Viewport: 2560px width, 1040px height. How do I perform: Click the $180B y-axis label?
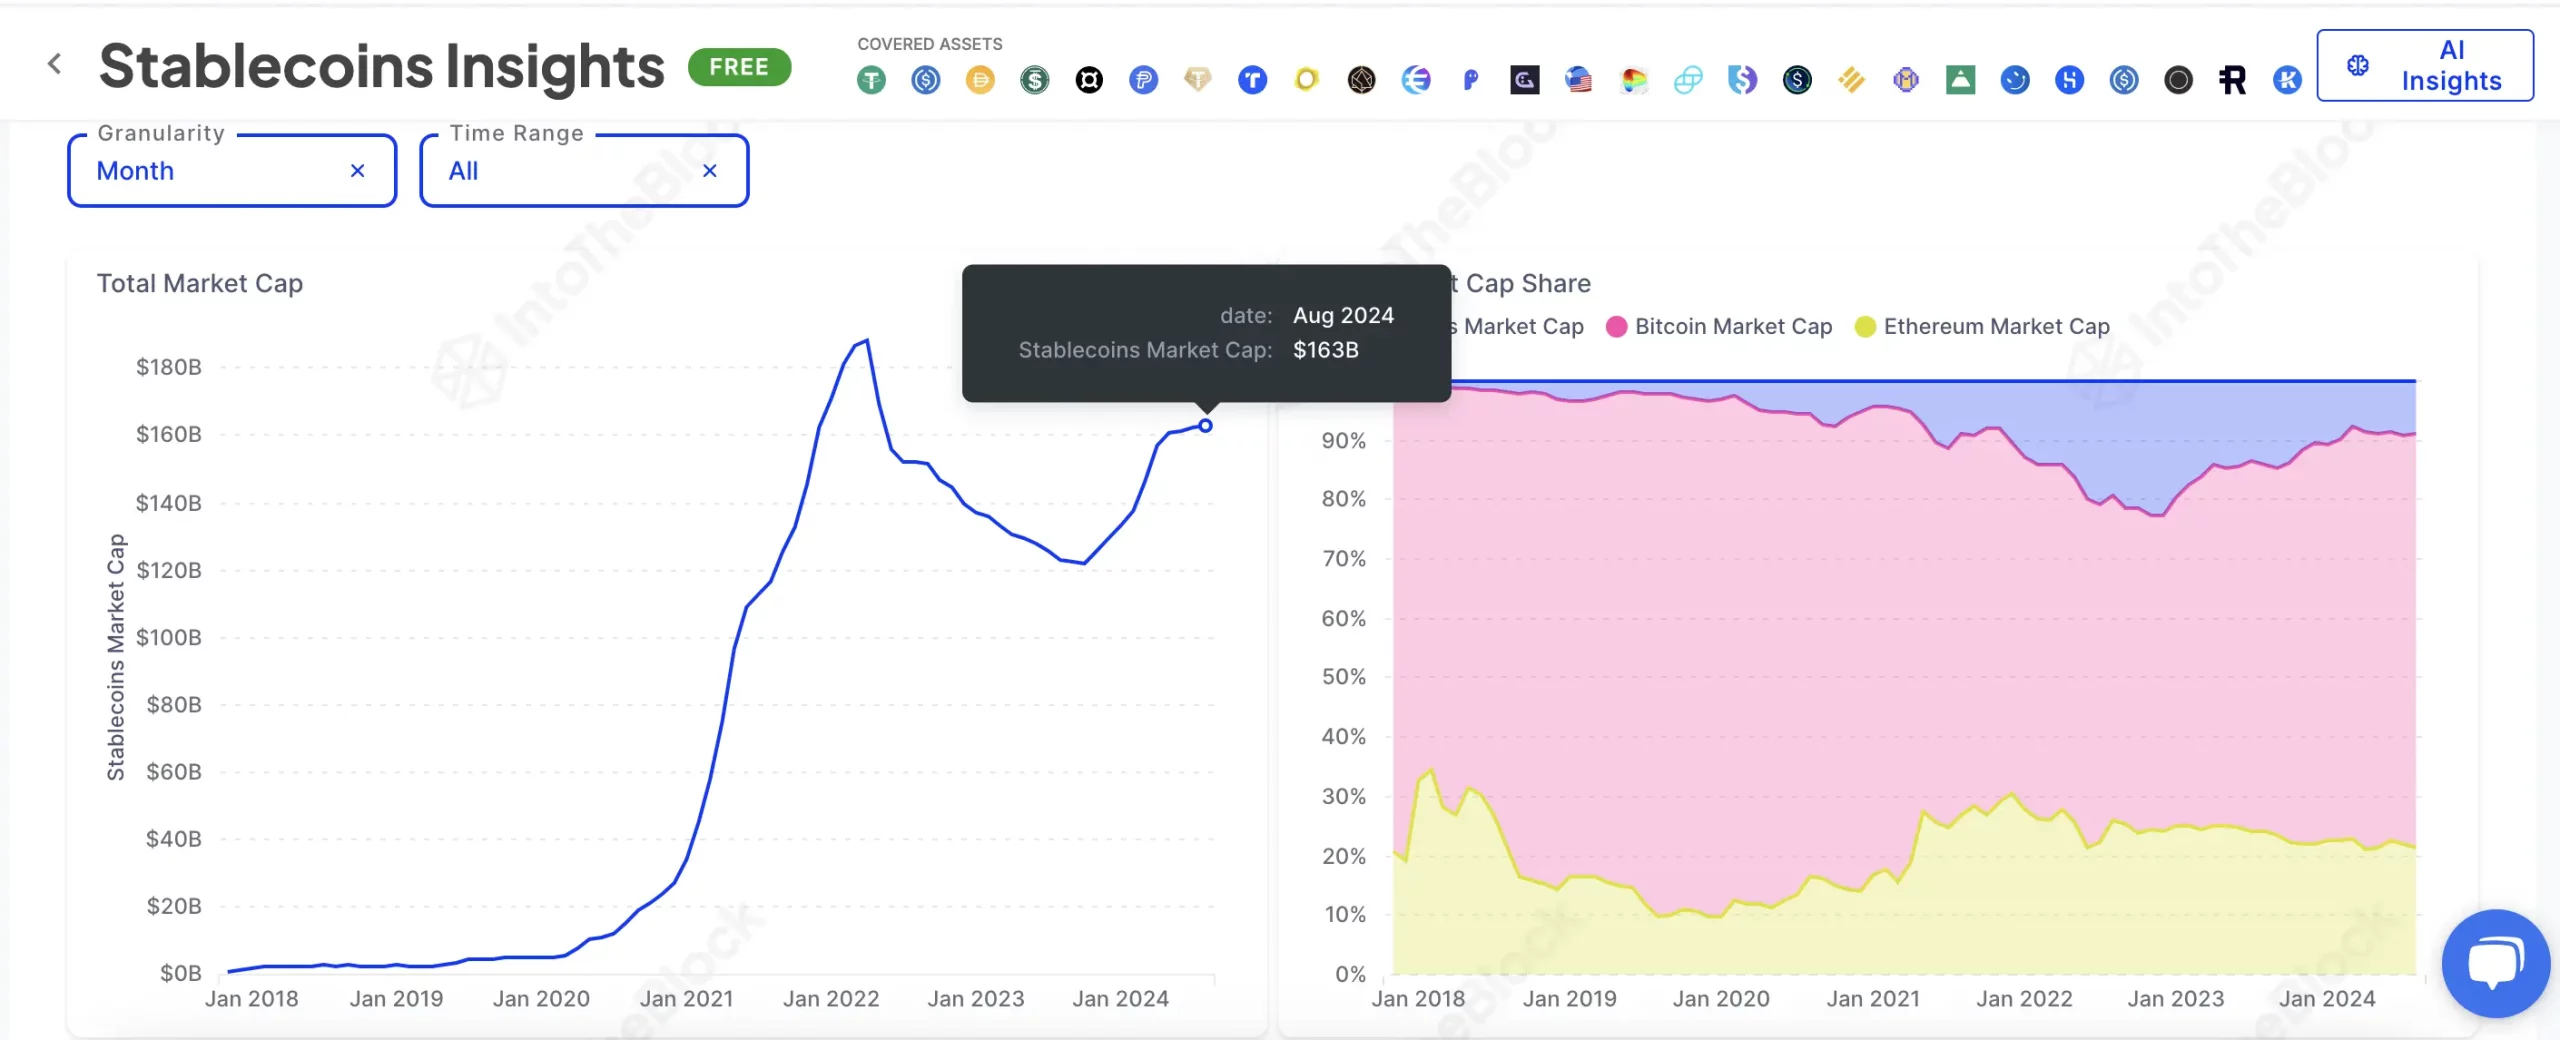click(x=169, y=367)
